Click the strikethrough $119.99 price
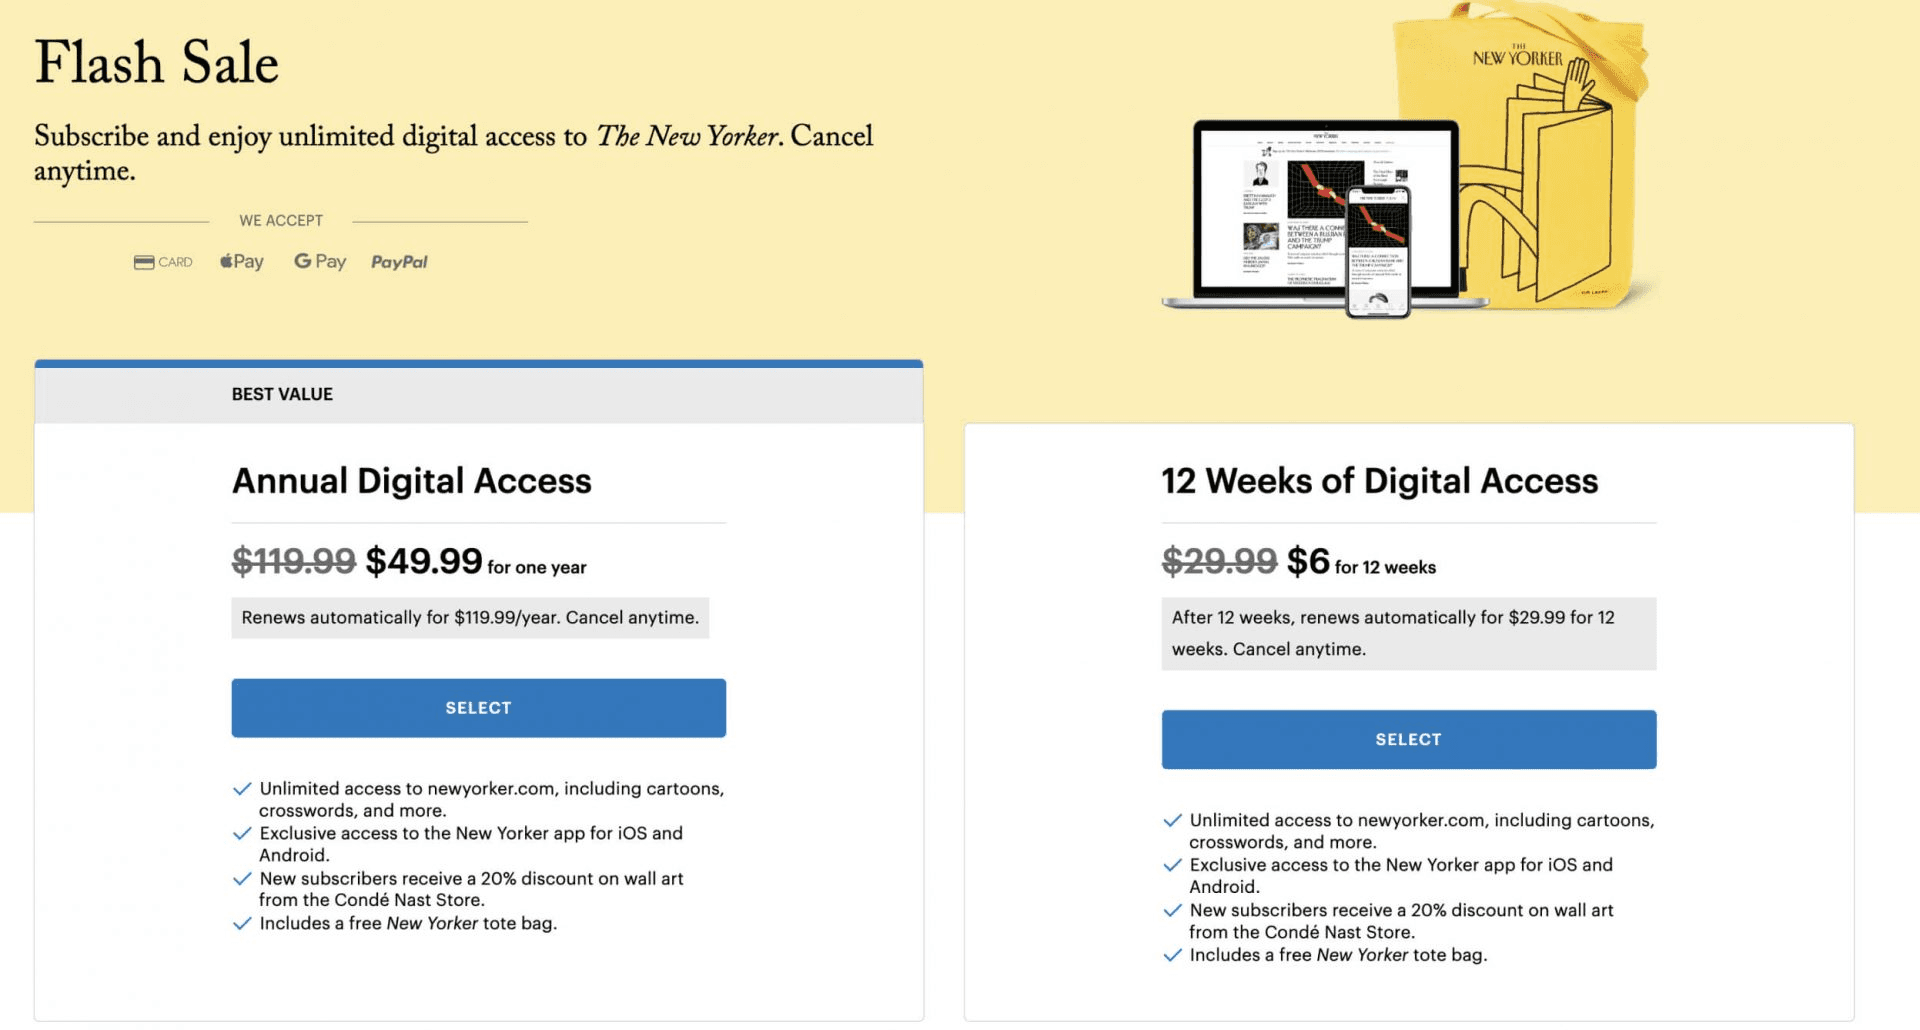This screenshot has height=1030, width=1920. (x=292, y=561)
